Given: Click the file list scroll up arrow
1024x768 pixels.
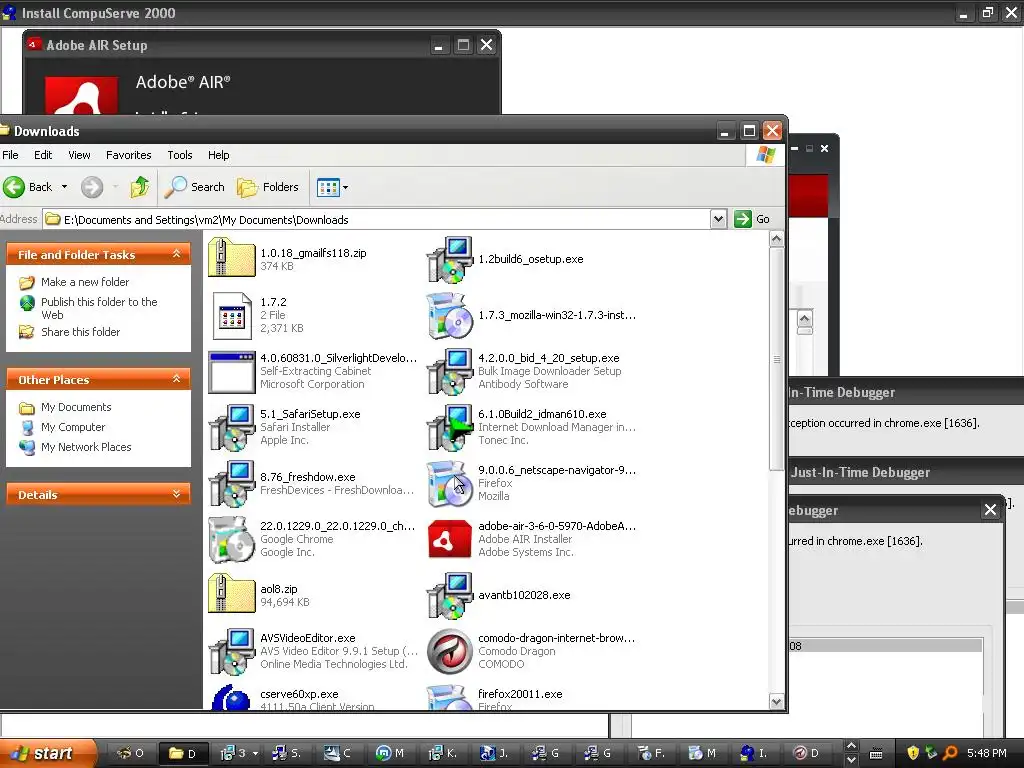Looking at the screenshot, I should tap(776, 239).
